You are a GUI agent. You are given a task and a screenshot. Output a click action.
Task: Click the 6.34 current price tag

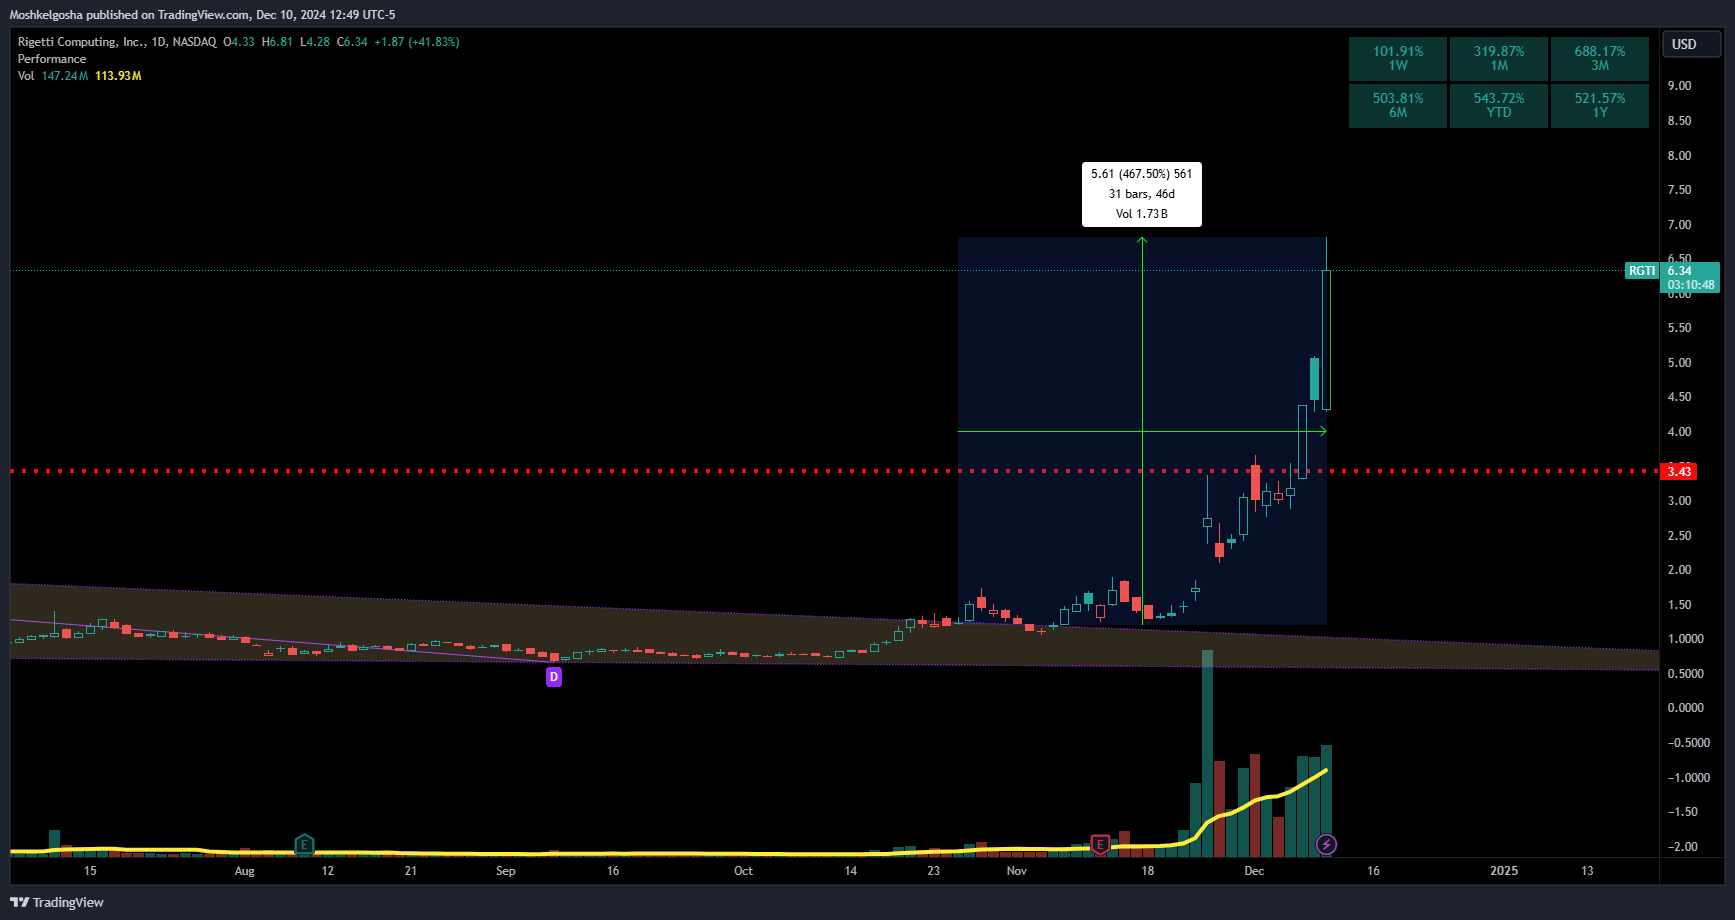coord(1689,277)
